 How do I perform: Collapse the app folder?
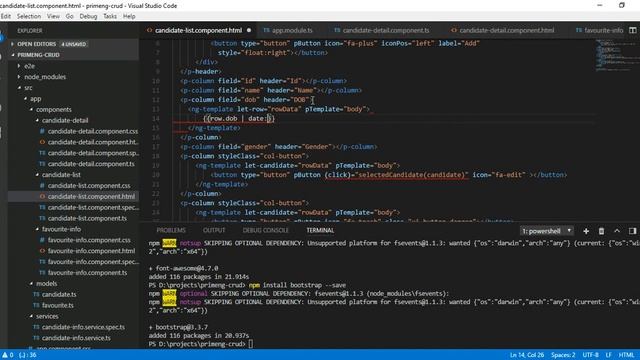[x=35, y=98]
